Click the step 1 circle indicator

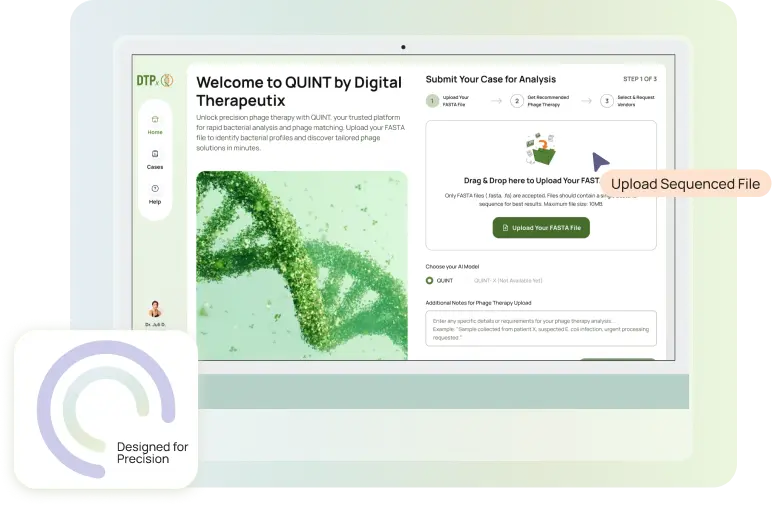(433, 101)
